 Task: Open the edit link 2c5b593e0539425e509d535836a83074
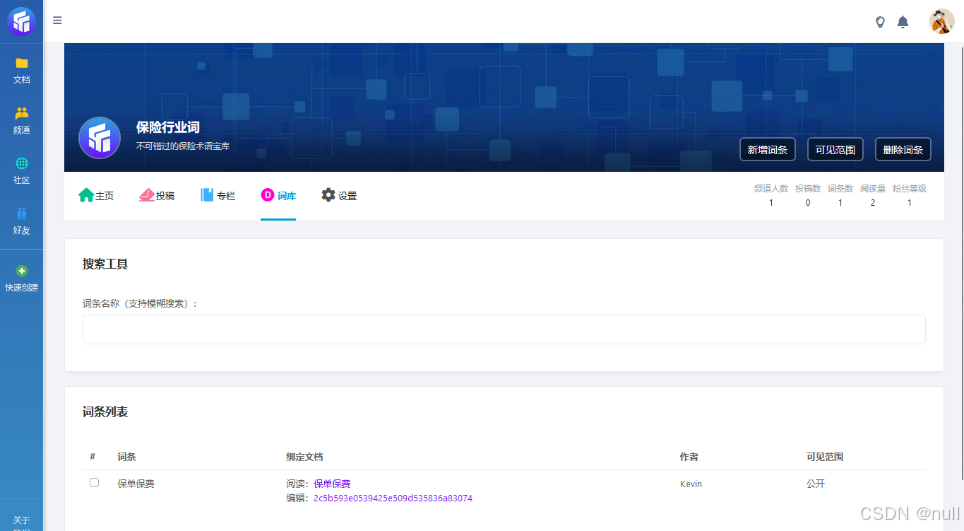click(393, 498)
